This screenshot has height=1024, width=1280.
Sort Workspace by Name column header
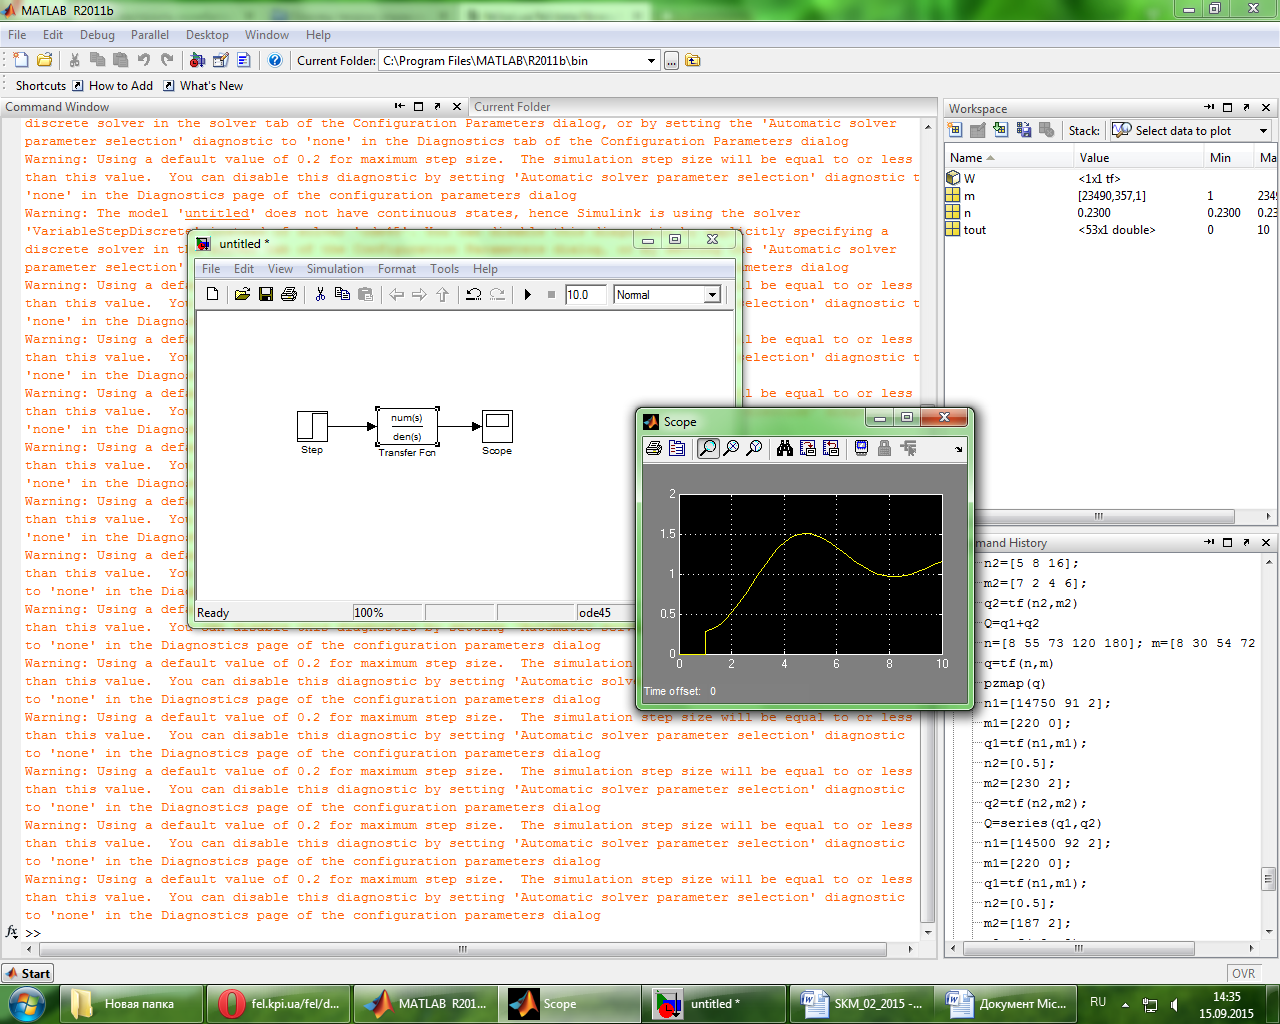(x=1008, y=157)
